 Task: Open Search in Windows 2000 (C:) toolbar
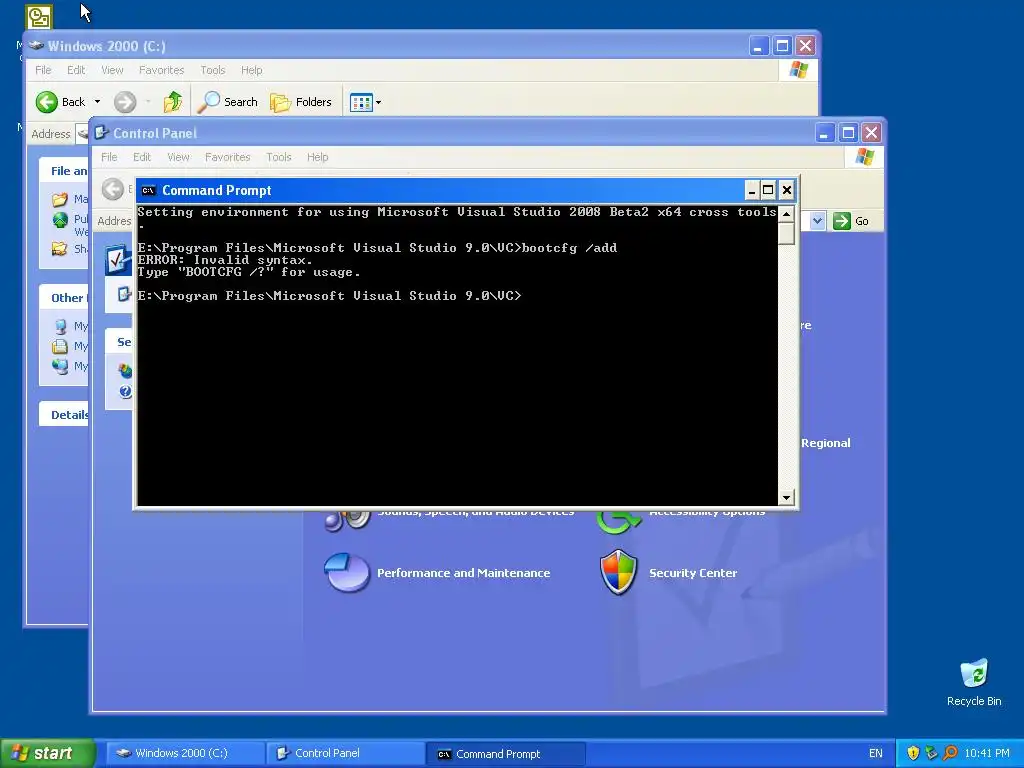click(227, 102)
